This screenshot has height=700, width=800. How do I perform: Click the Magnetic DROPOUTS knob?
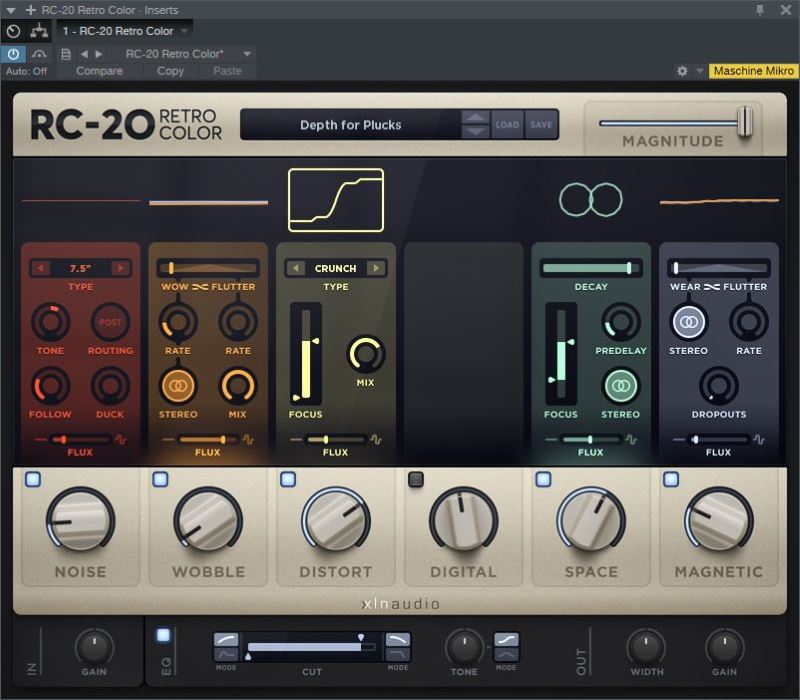(718, 386)
